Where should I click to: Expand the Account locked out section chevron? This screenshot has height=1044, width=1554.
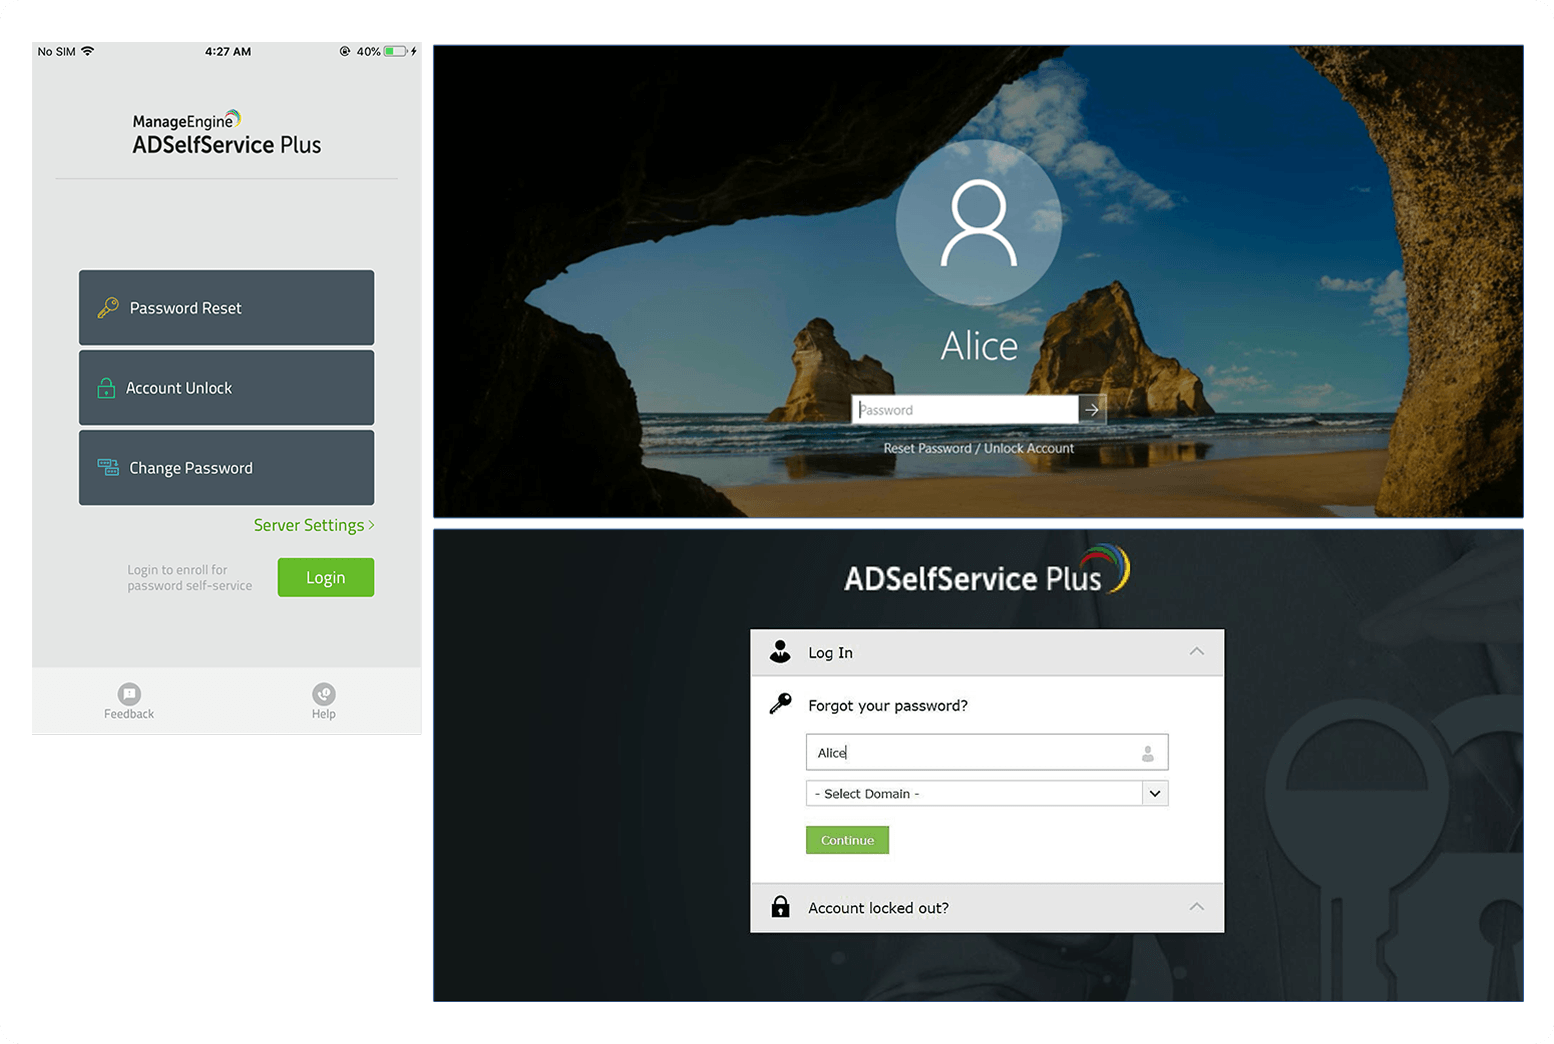(x=1196, y=907)
